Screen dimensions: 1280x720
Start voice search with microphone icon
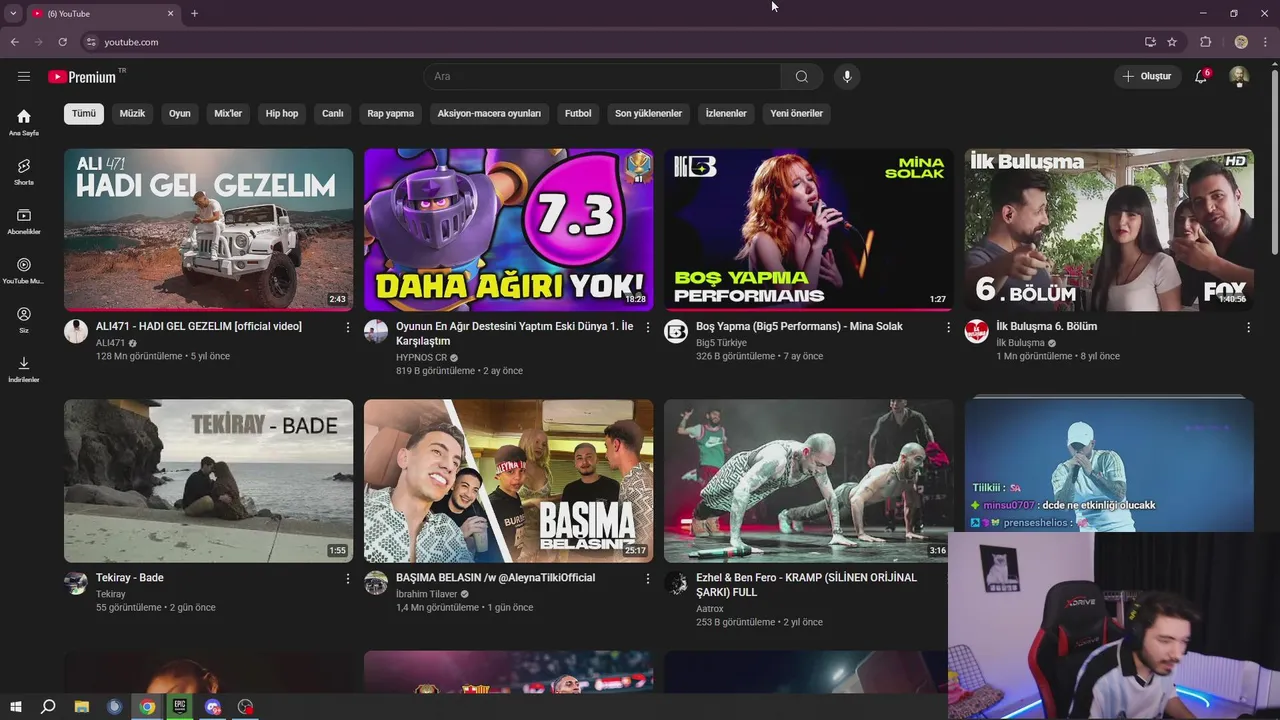pyautogui.click(x=847, y=76)
